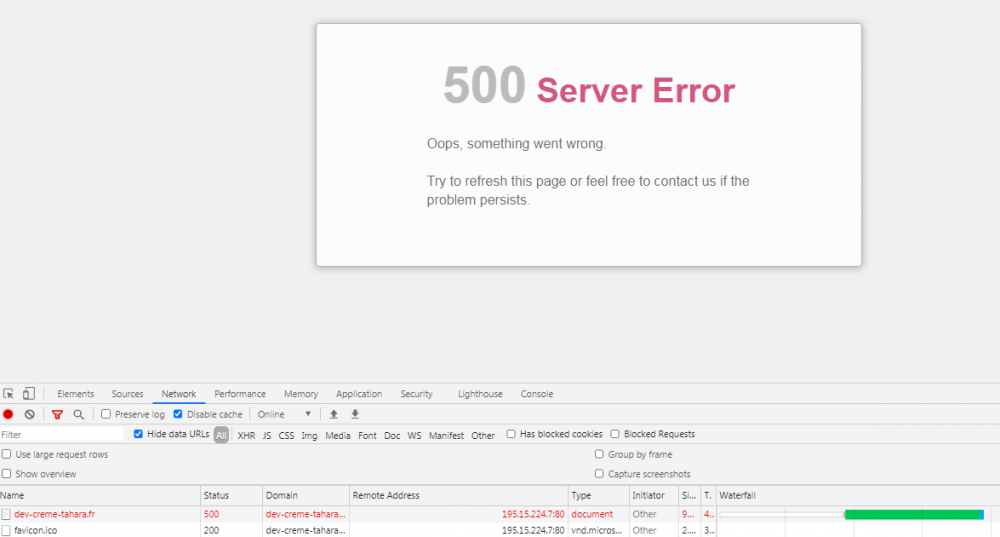Filter requests by XHR
Screen dimensions: 1000x537
click(246, 436)
